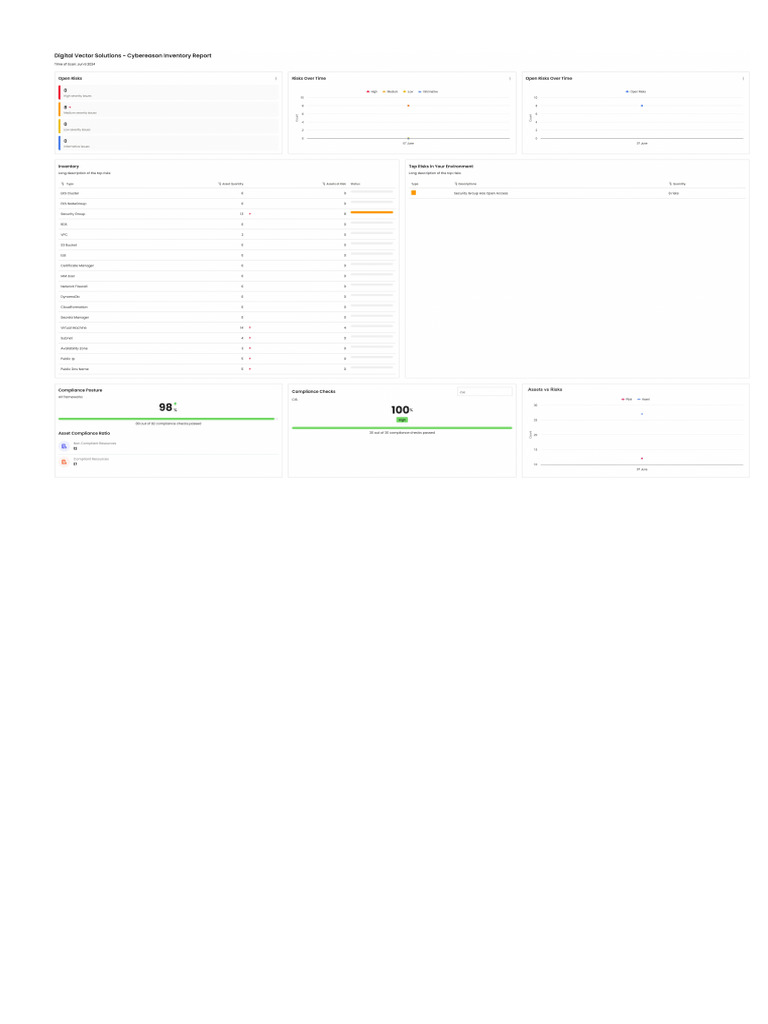Select the Medium severity issues row
The height and width of the screenshot is (1024, 768).
[168, 110]
